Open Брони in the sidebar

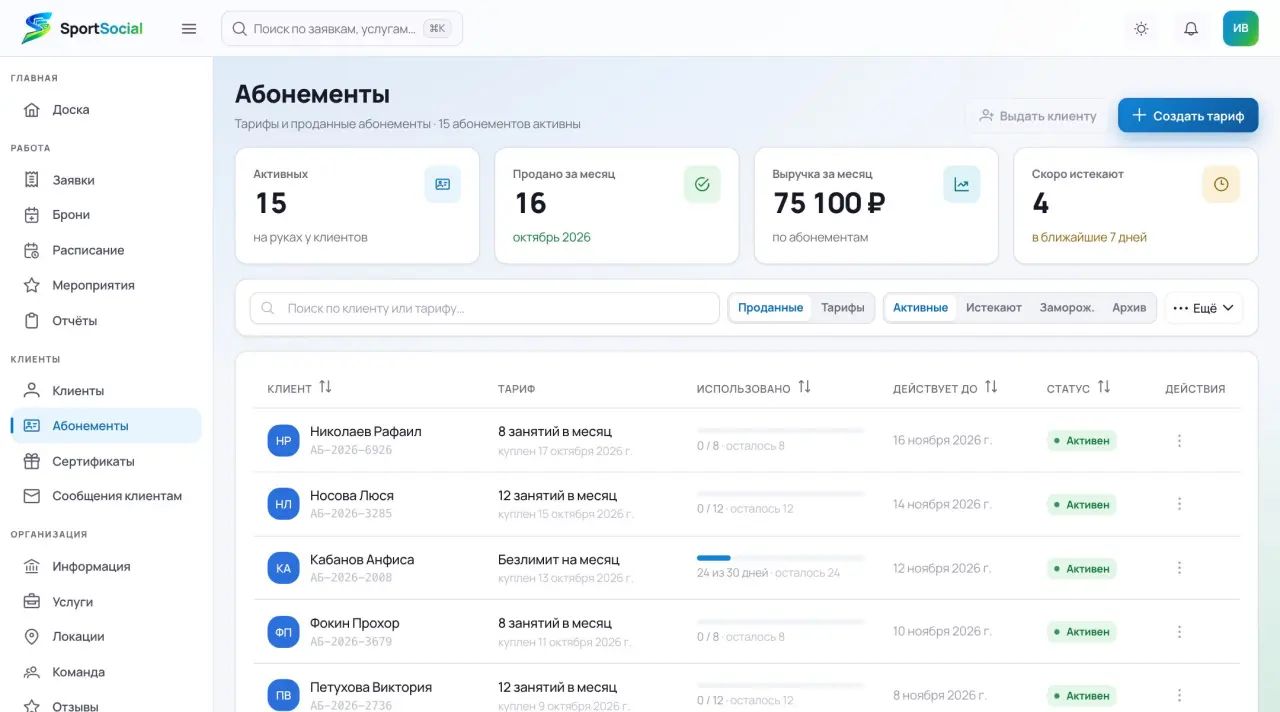pos(106,215)
